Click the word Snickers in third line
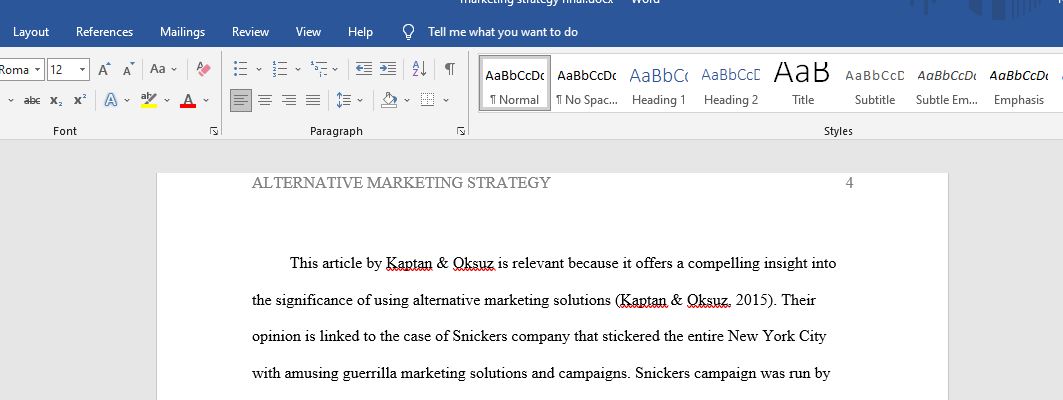Image resolution: width=1063 pixels, height=400 pixels. pyautogui.click(x=480, y=336)
